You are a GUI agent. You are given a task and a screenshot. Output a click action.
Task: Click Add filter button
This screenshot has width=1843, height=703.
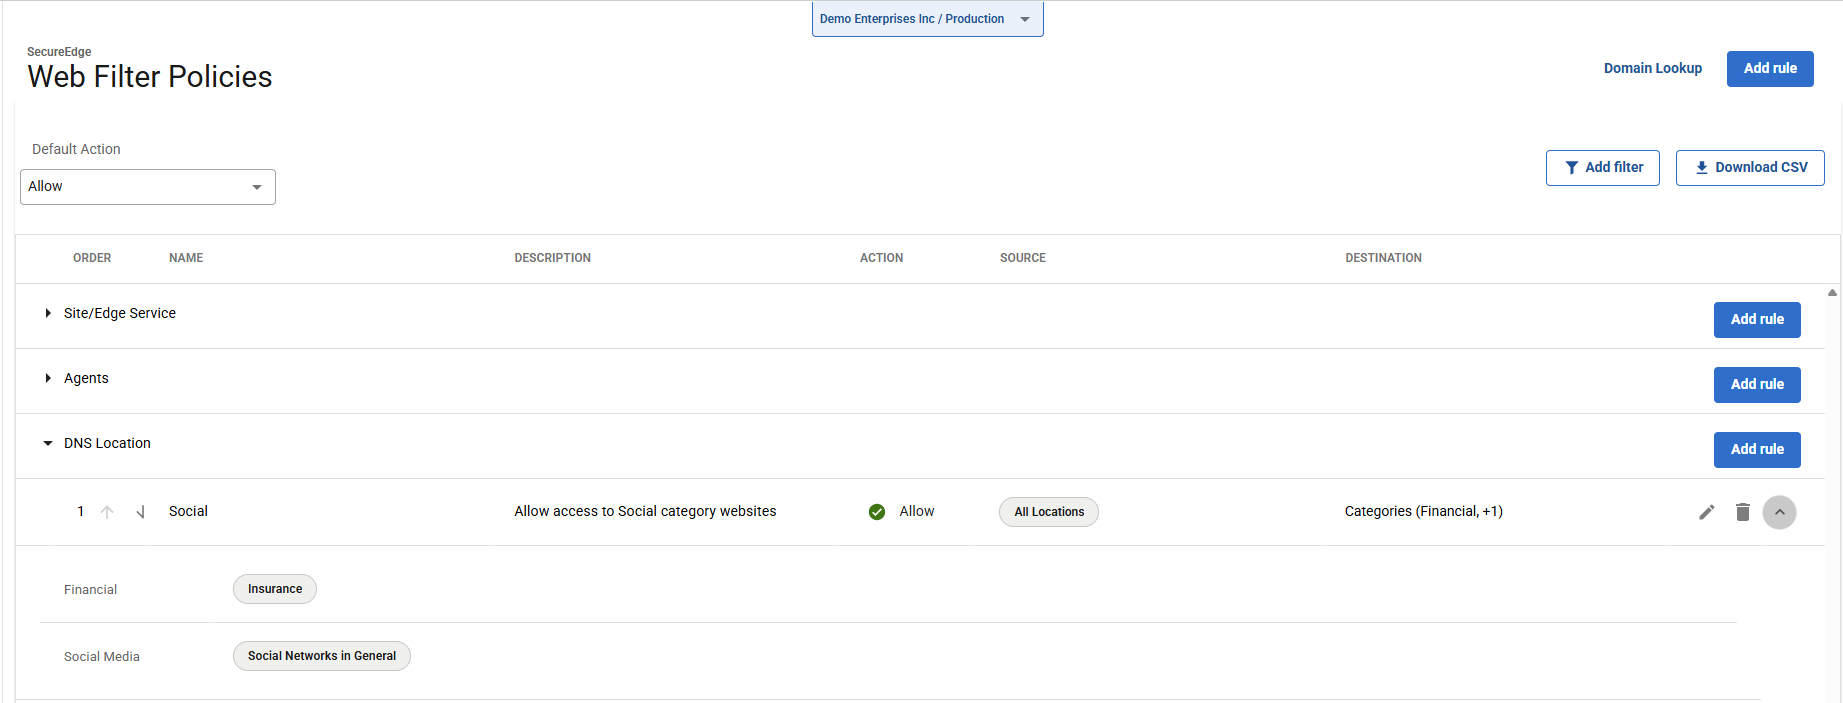coord(1602,168)
